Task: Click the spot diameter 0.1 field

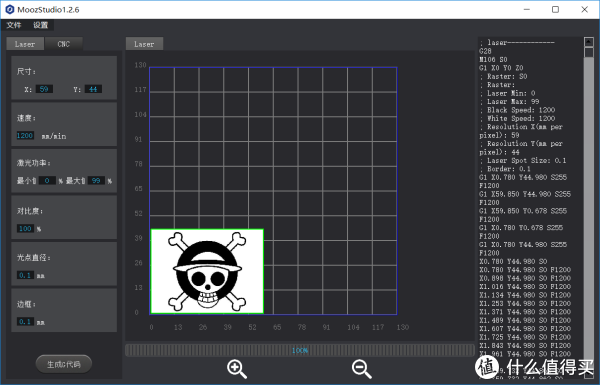Action: (x=25, y=275)
